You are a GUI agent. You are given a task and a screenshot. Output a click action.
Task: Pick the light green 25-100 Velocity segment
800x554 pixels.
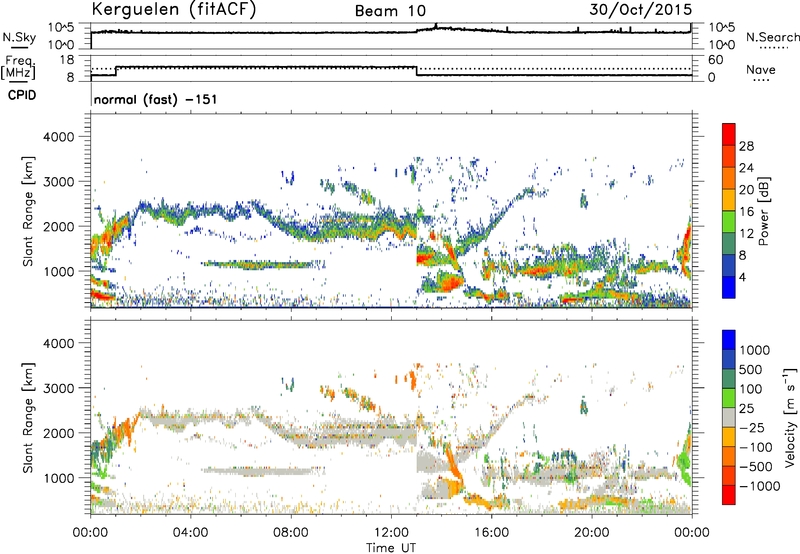729,398
